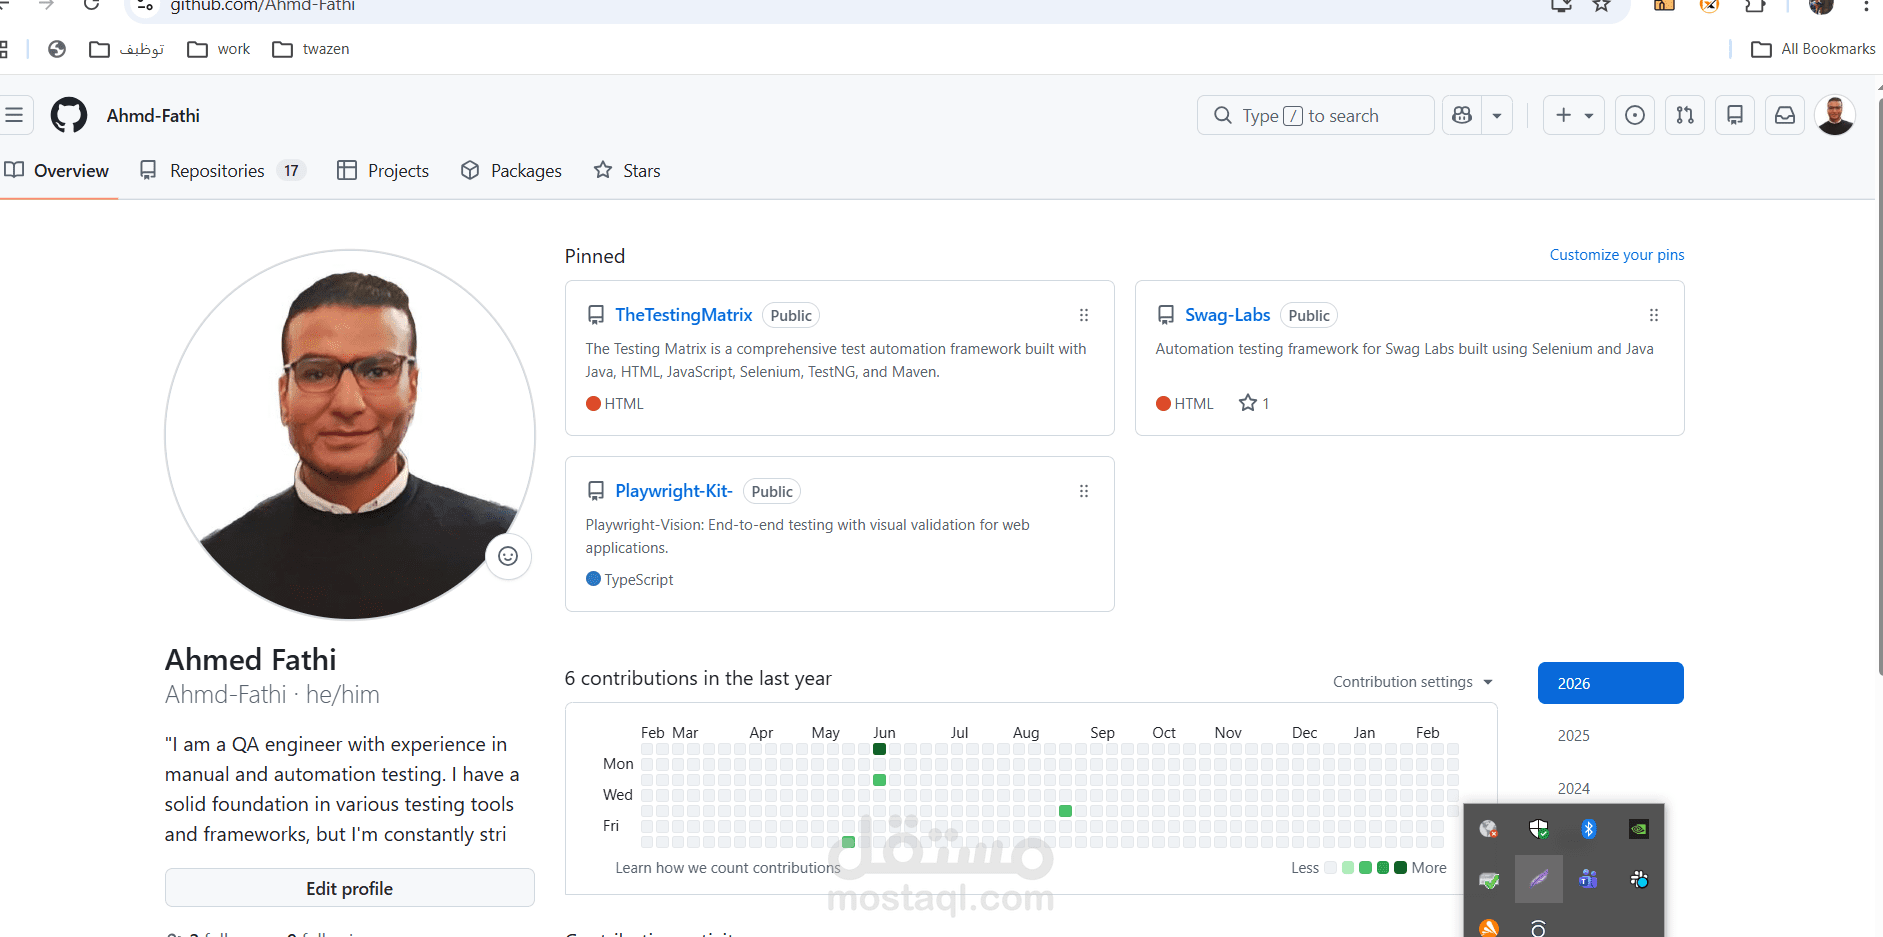Switch to the Repositories tab
The width and height of the screenshot is (1883, 937).
point(217,170)
